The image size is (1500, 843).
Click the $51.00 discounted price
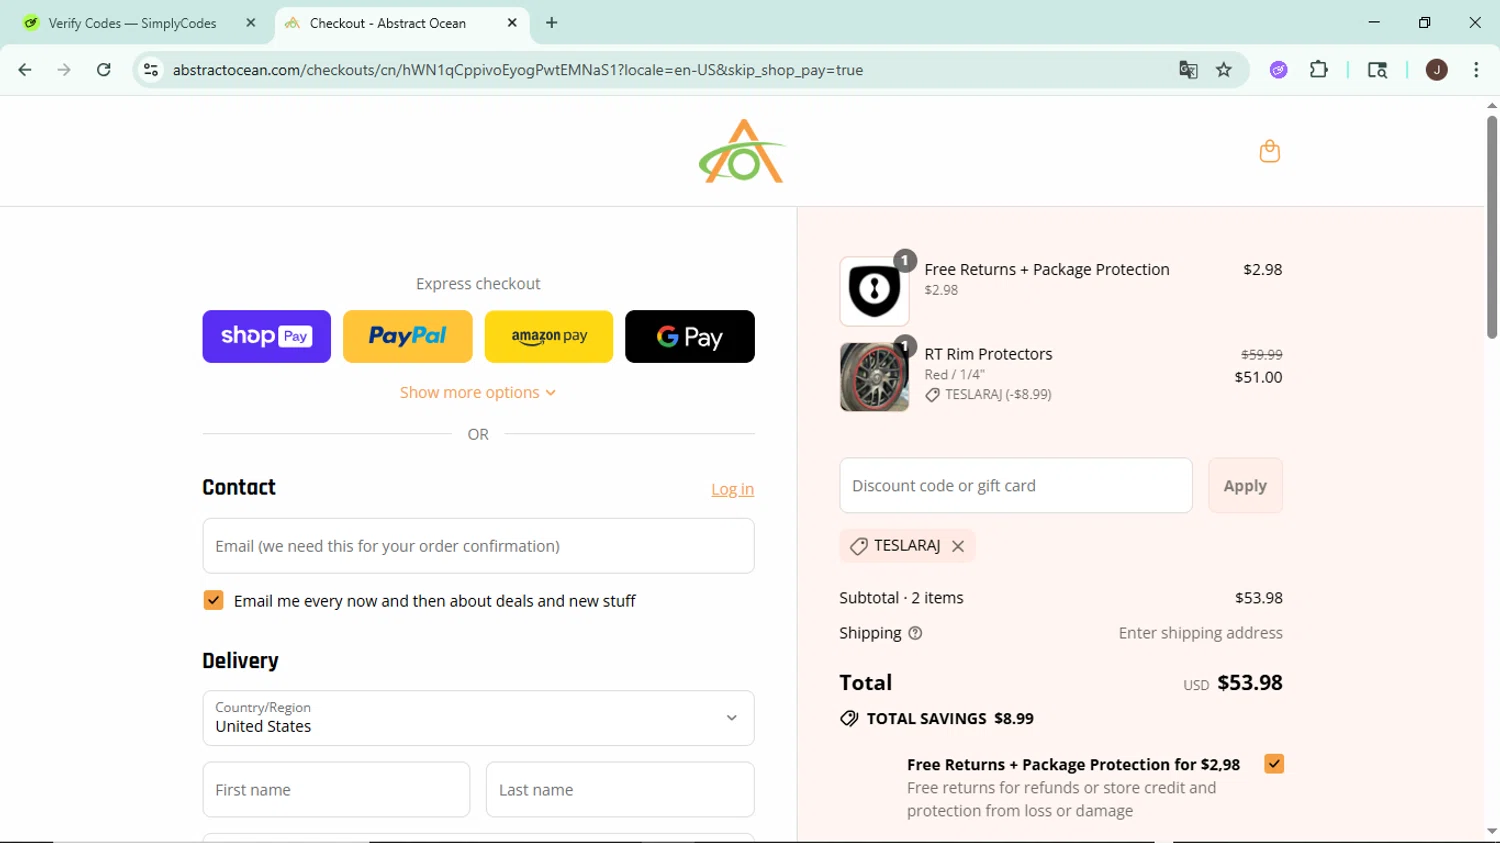[1258, 377]
